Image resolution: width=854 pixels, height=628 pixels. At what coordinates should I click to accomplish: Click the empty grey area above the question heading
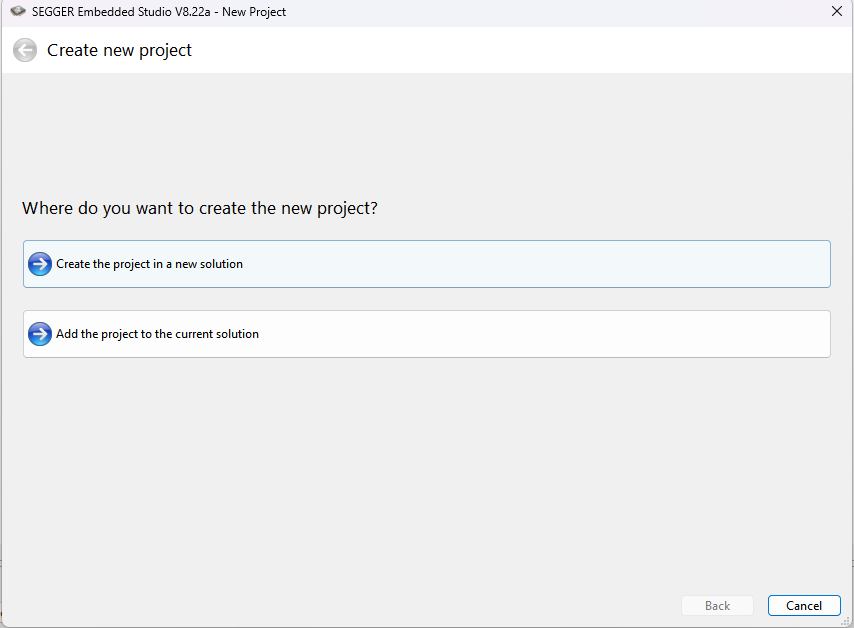click(426, 131)
